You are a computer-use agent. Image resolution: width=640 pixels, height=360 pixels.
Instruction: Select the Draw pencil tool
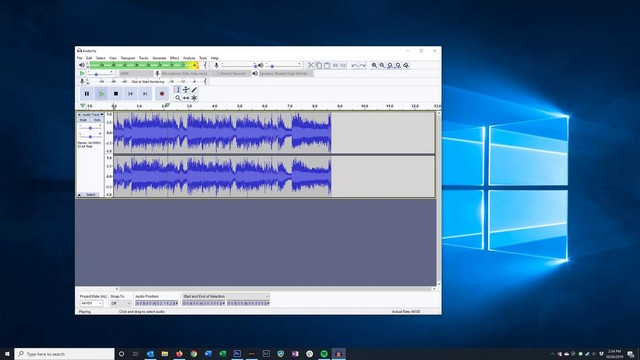[x=194, y=90]
